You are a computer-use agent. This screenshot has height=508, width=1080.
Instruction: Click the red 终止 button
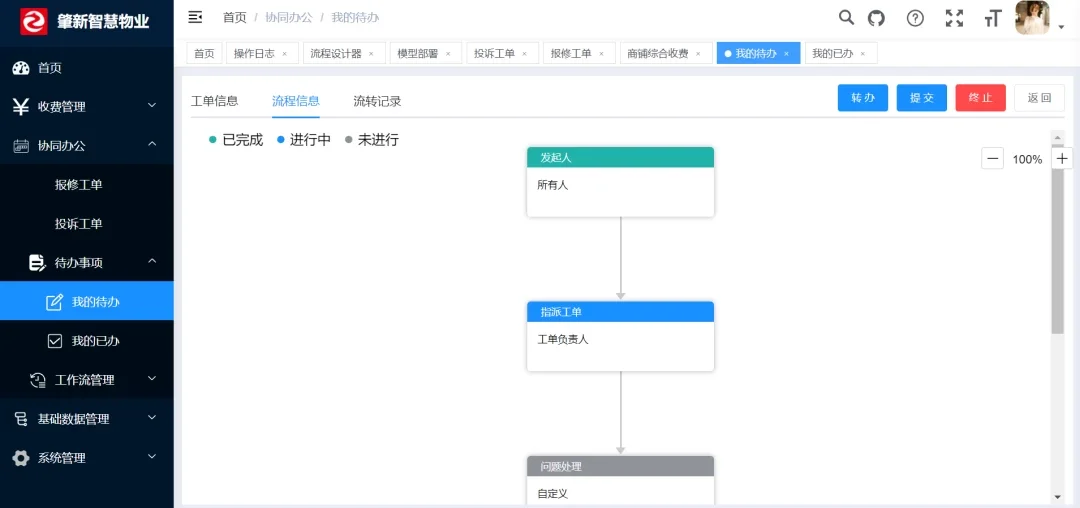pyautogui.click(x=981, y=98)
